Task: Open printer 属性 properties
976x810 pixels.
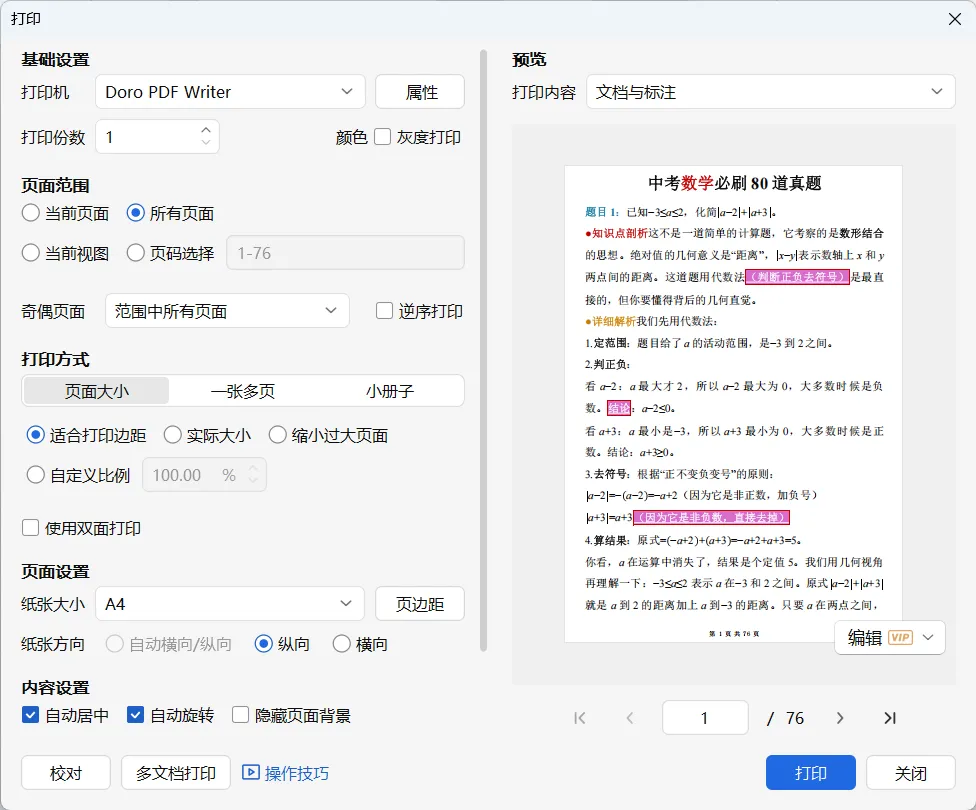Action: (x=420, y=92)
